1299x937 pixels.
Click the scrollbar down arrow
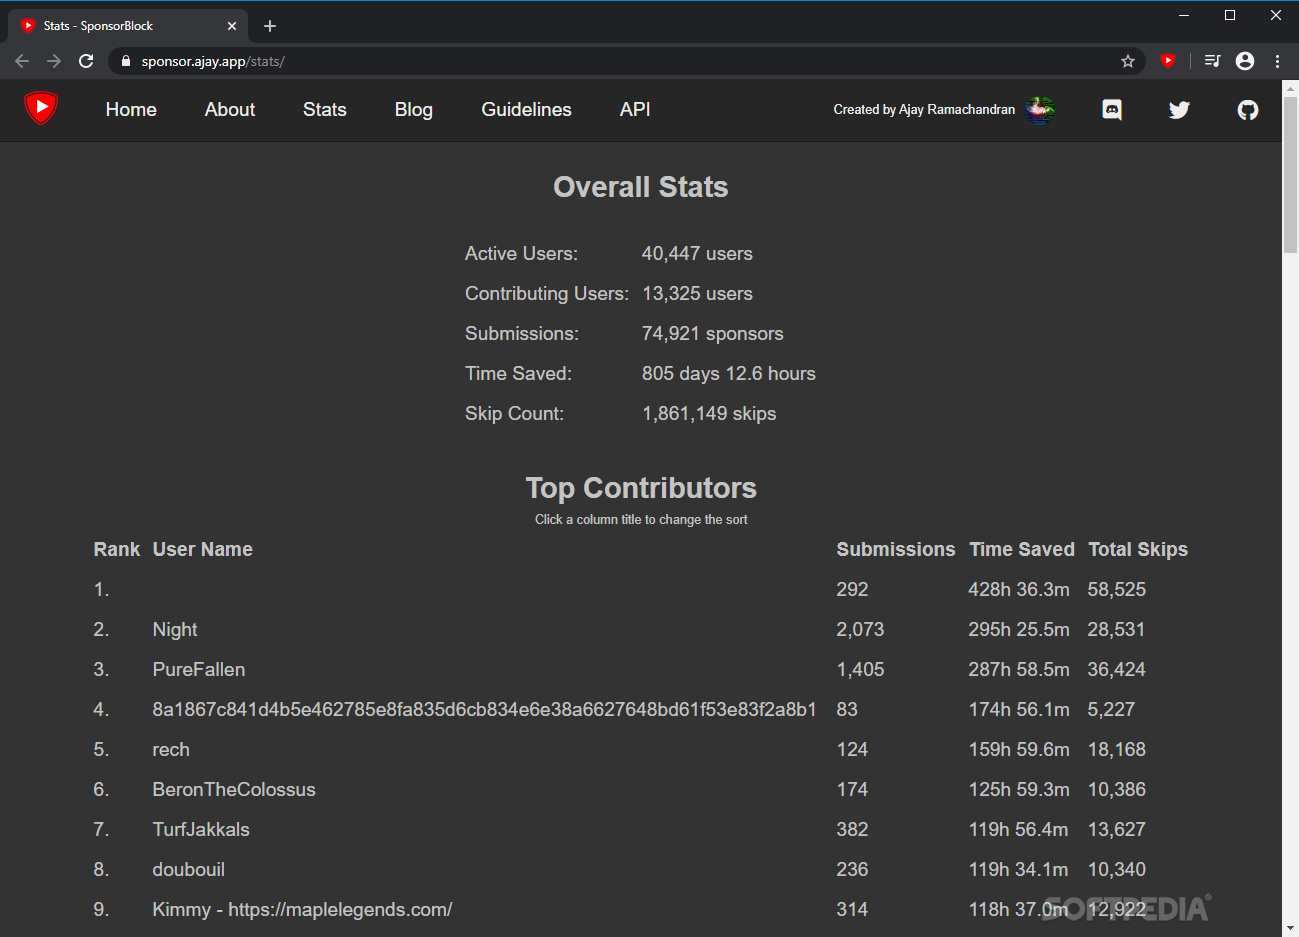1290,928
